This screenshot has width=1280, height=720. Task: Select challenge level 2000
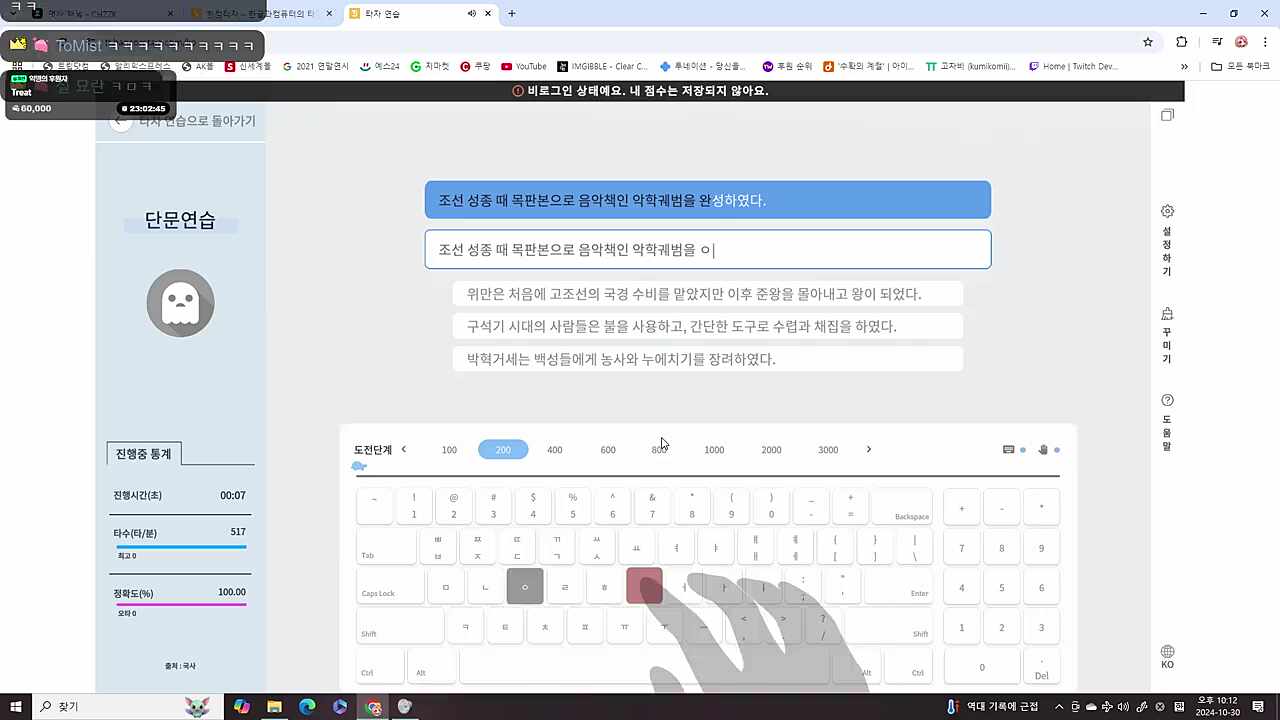771,450
